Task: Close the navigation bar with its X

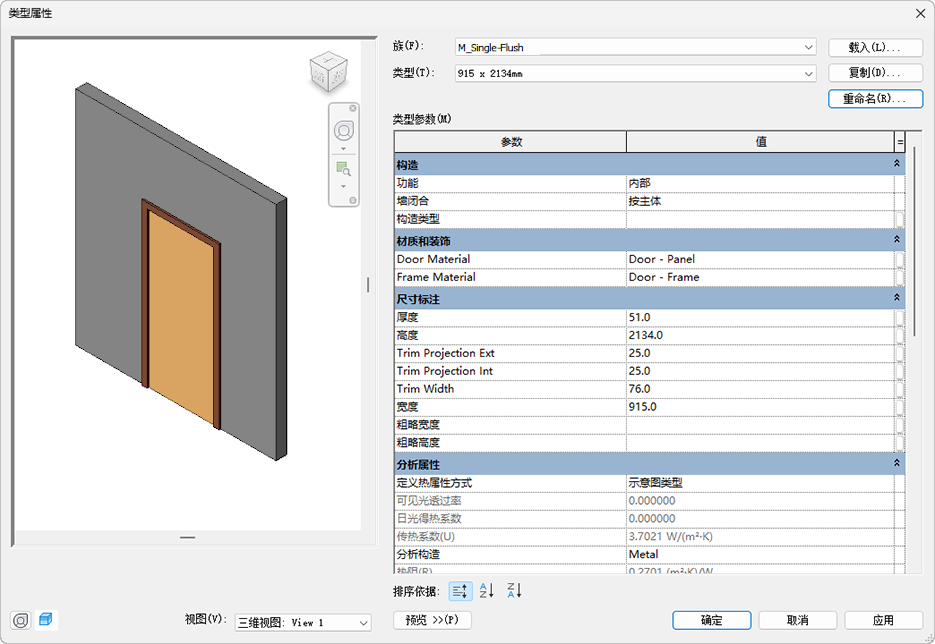Action: pos(353,108)
